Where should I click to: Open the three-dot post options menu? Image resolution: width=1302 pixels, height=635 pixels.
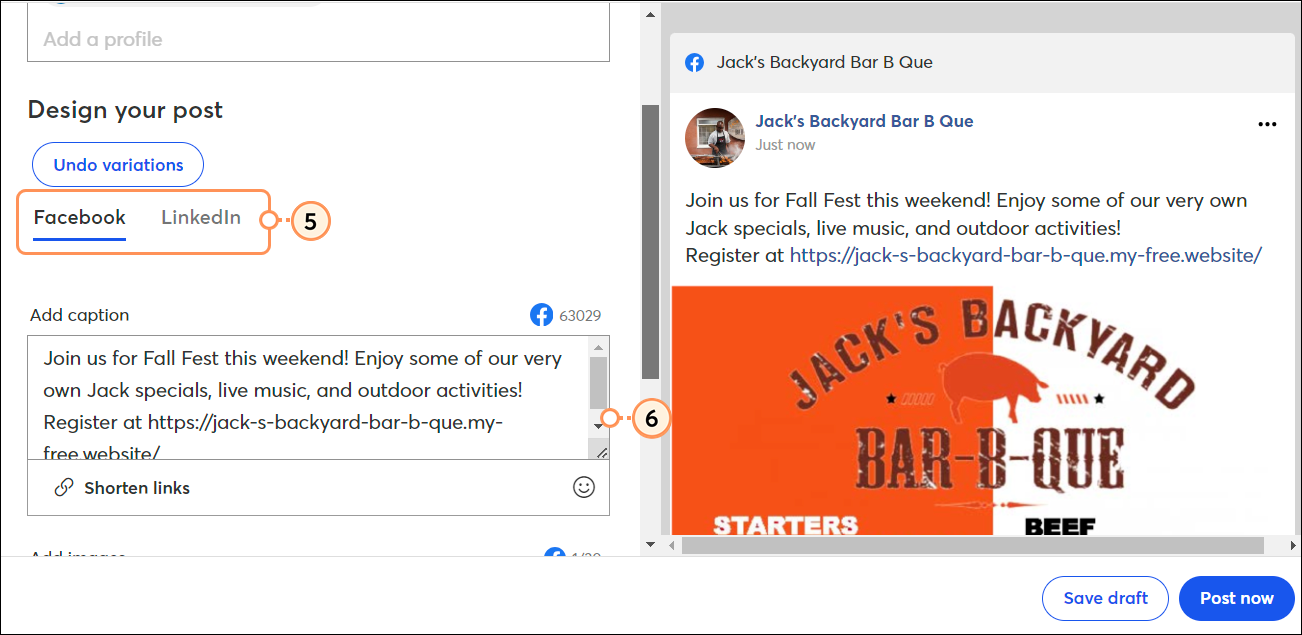point(1267,124)
